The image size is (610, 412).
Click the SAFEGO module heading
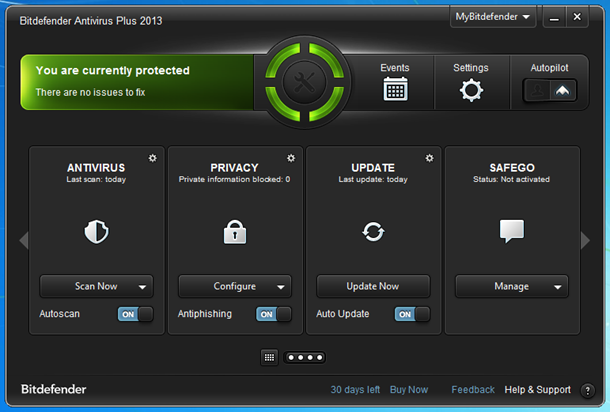tap(512, 168)
